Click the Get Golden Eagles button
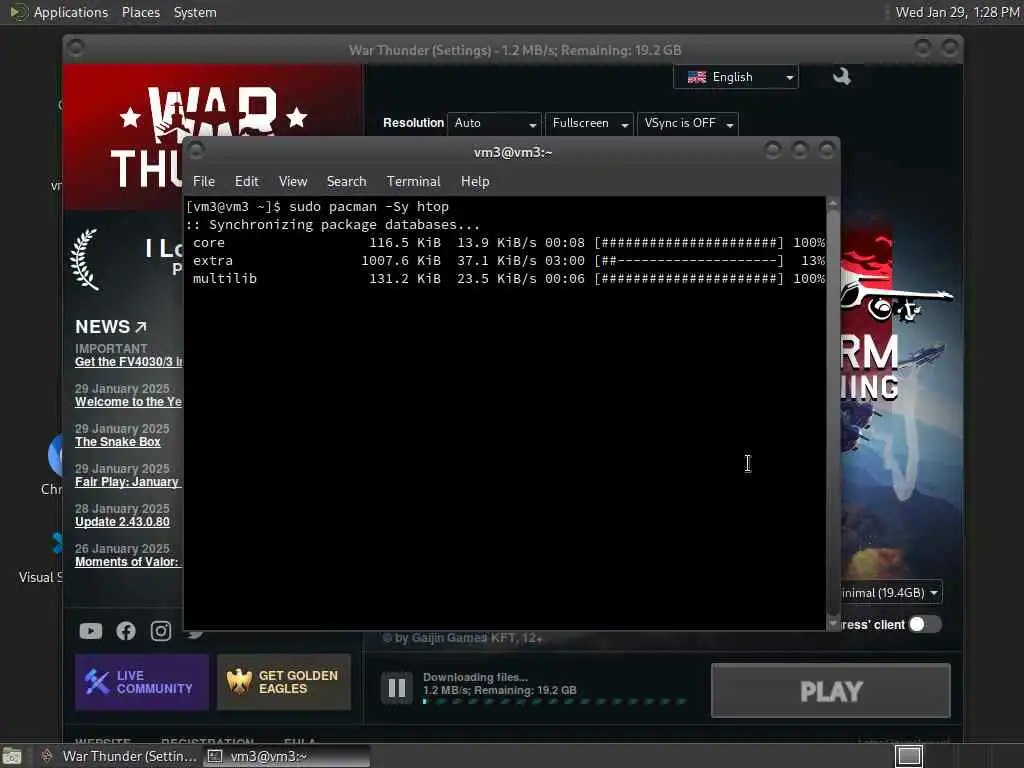 point(284,682)
